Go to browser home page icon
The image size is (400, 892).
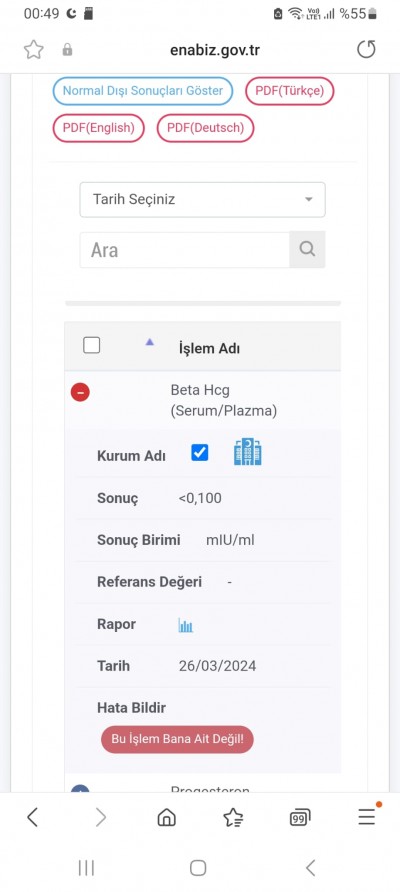(x=166, y=817)
